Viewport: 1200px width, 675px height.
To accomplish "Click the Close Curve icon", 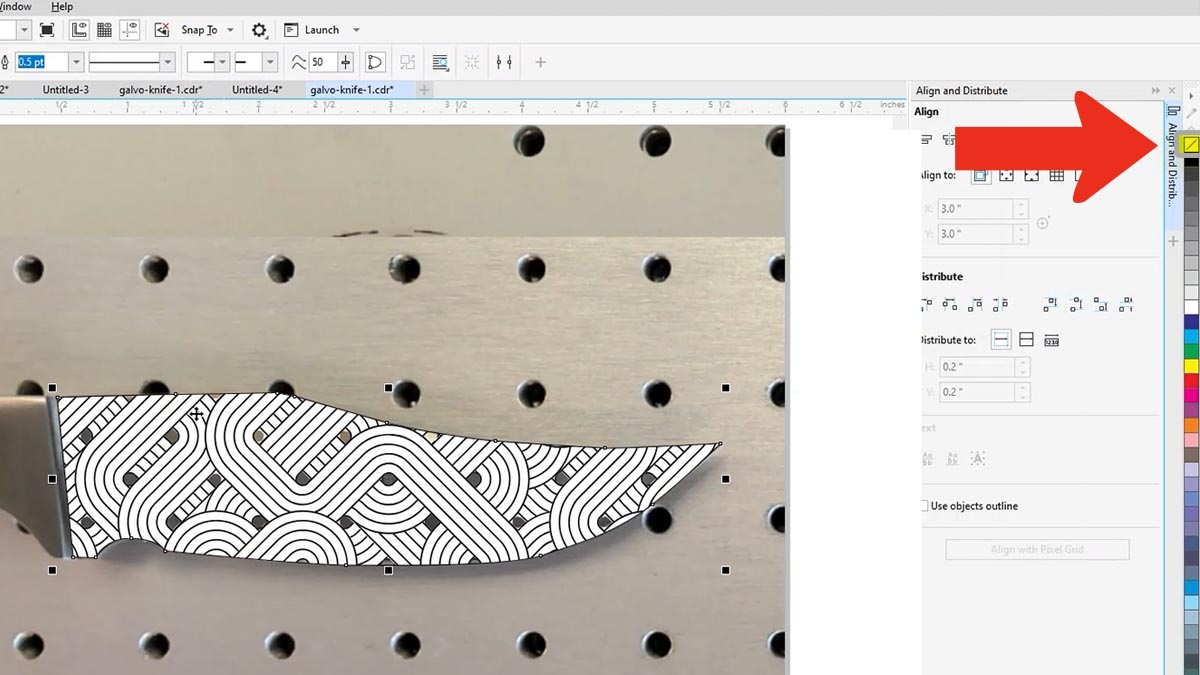I will tap(375, 62).
